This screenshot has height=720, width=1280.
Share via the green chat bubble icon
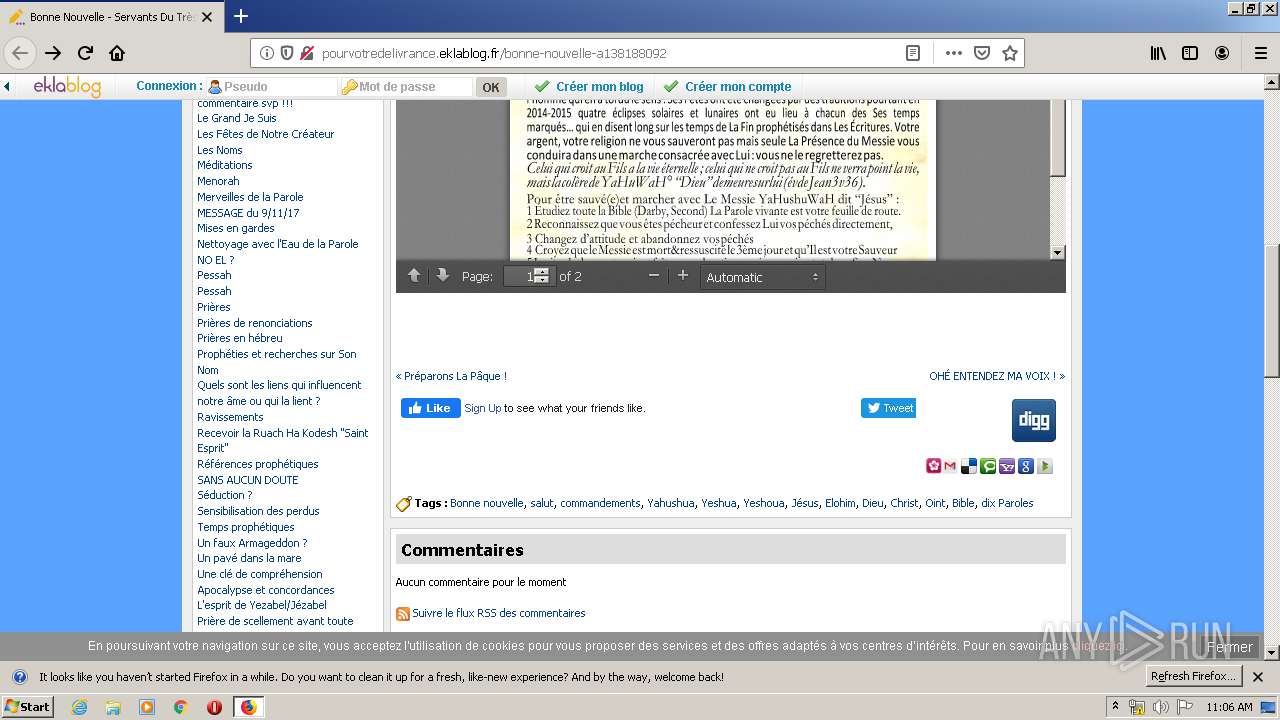988,466
